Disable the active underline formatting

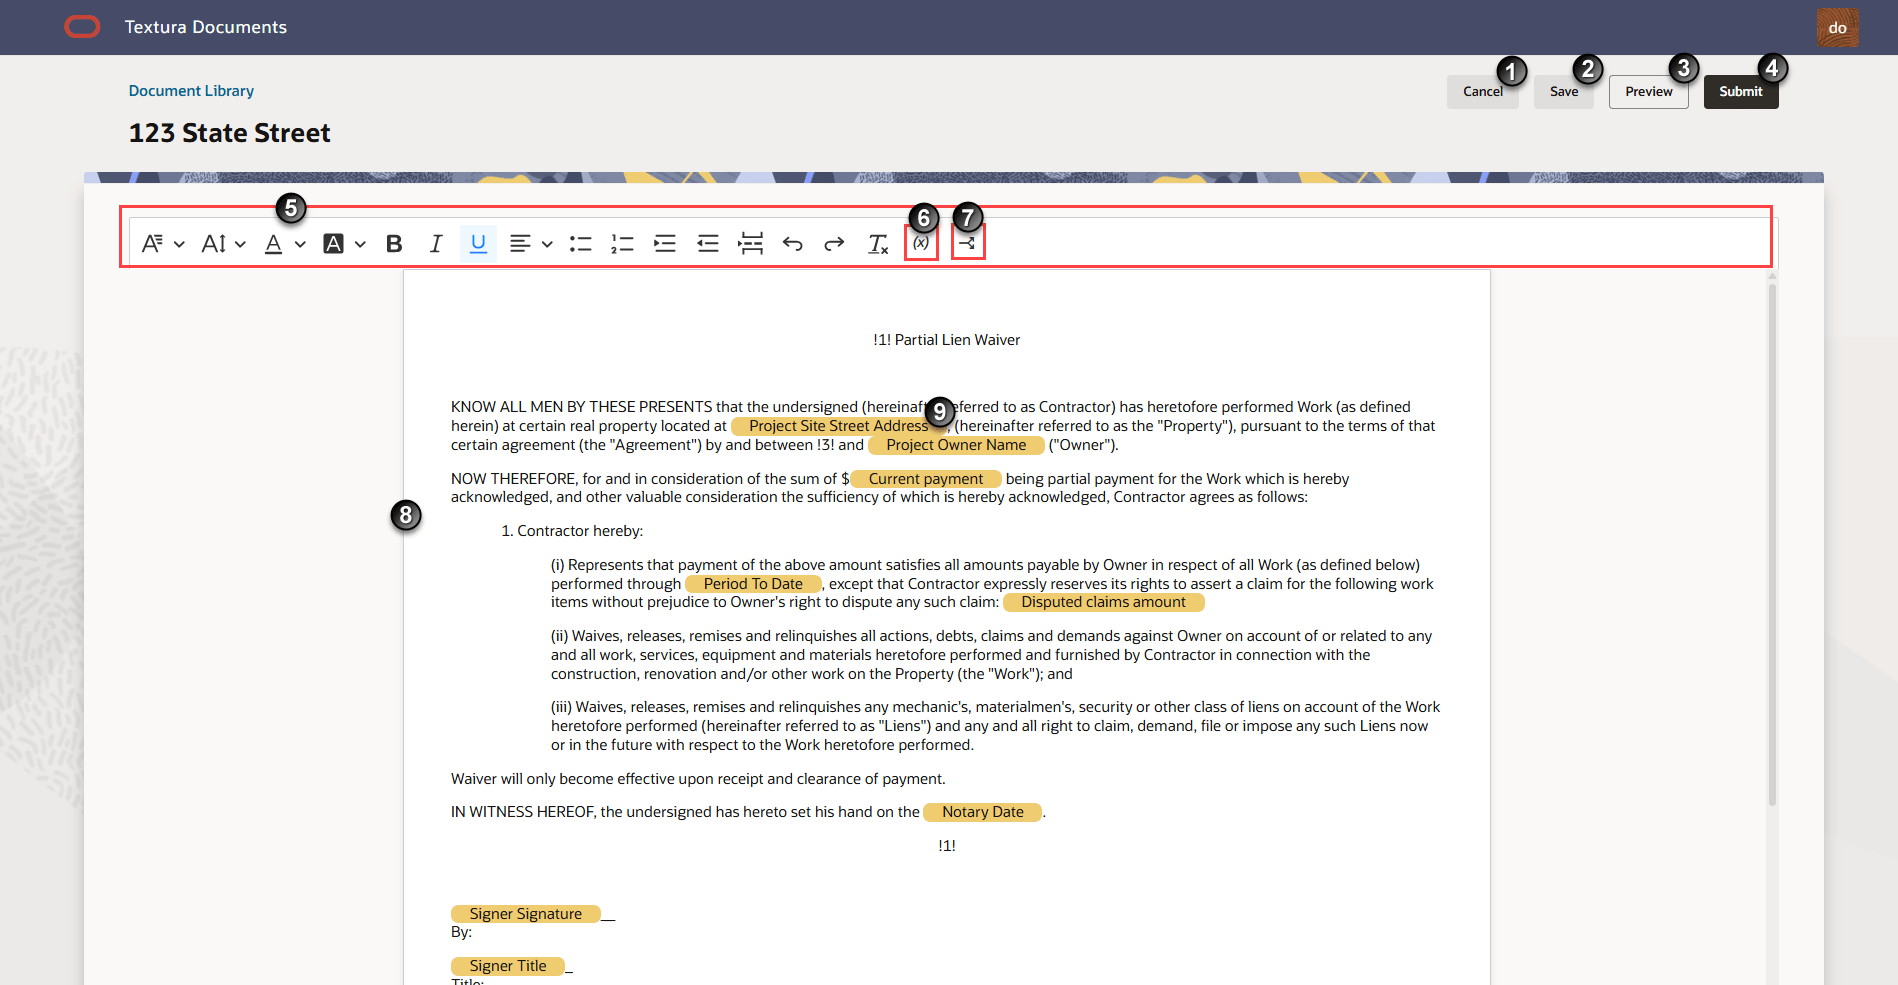coord(478,243)
